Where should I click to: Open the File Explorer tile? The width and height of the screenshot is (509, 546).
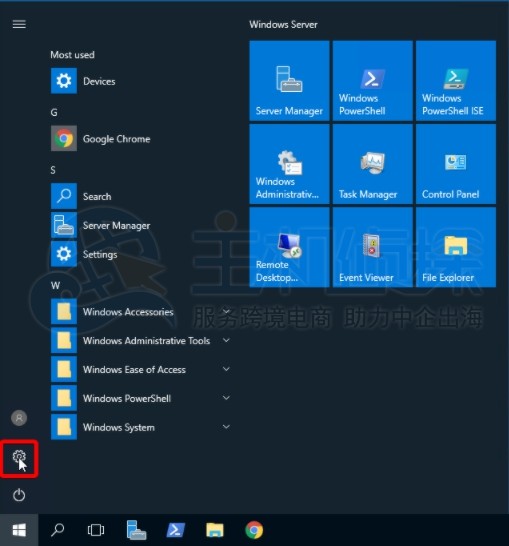click(x=456, y=247)
